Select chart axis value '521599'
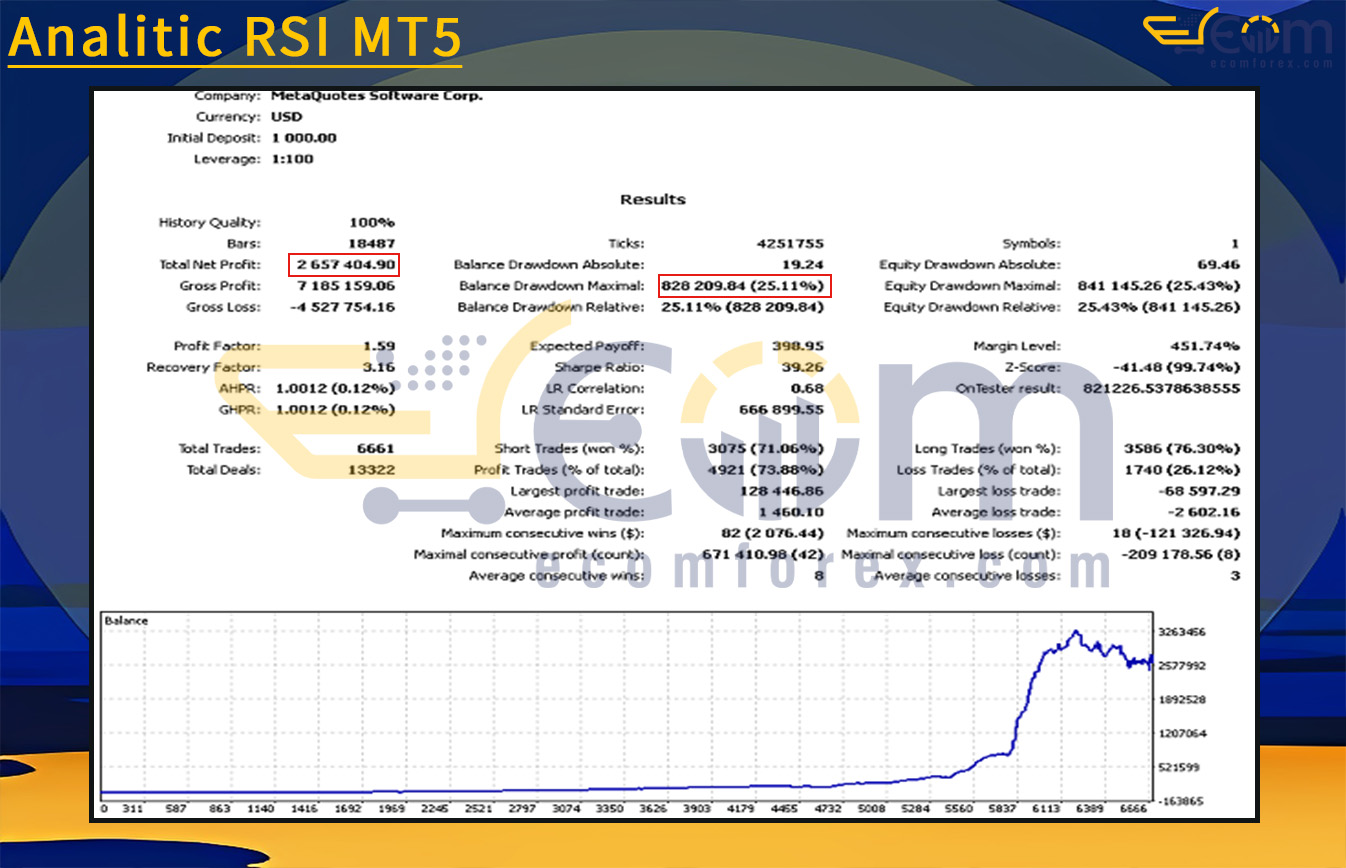 (x=1178, y=767)
